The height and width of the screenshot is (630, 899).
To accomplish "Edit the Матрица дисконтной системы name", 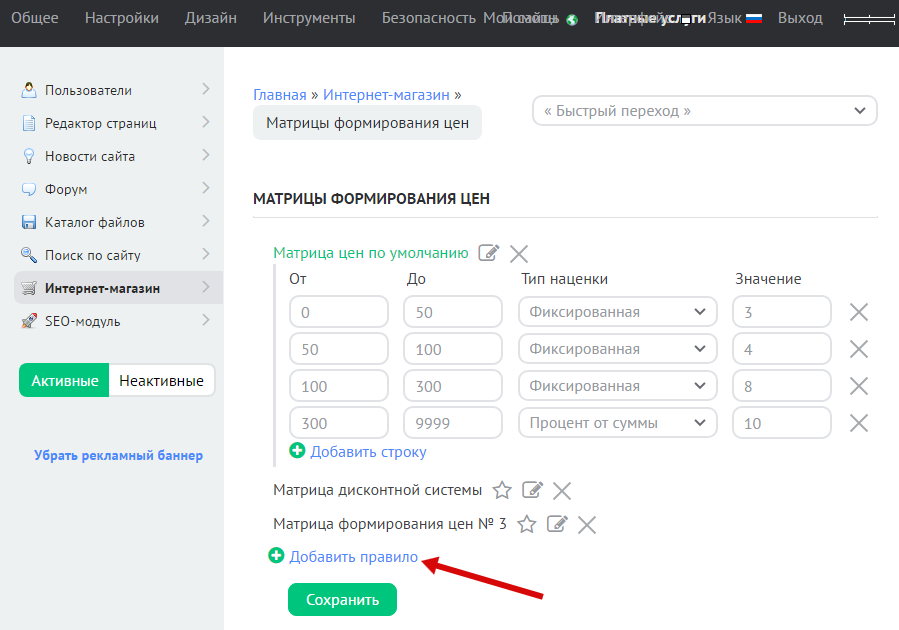I will coord(533,491).
